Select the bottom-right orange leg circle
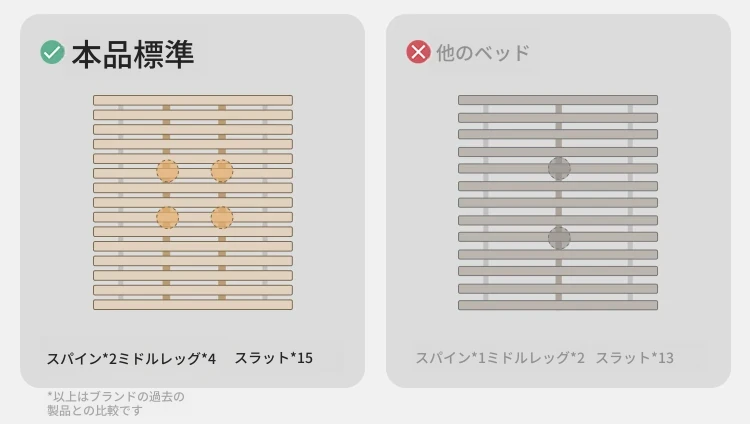The image size is (750, 424). coord(222,217)
